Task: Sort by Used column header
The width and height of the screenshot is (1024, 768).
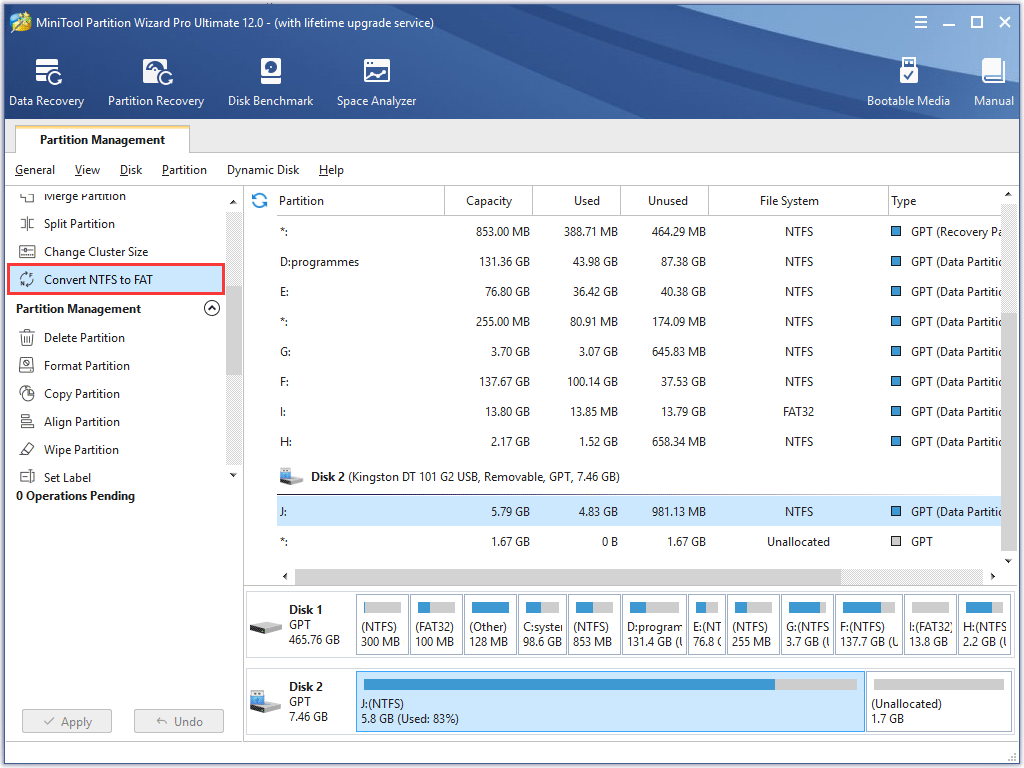Action: coord(577,200)
